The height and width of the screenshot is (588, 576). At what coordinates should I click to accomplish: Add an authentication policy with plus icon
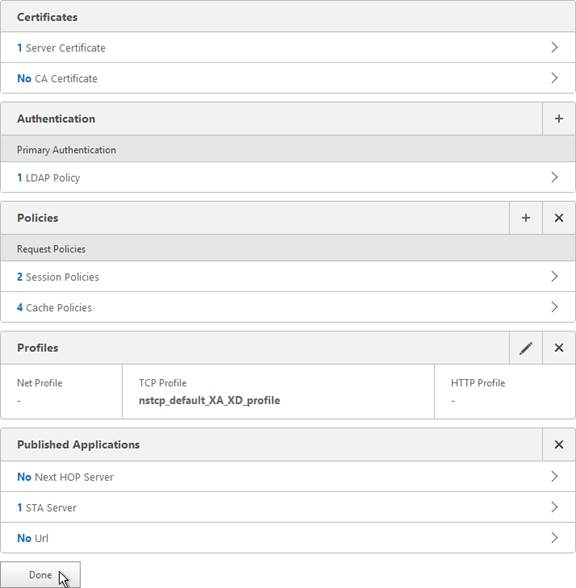click(558, 119)
